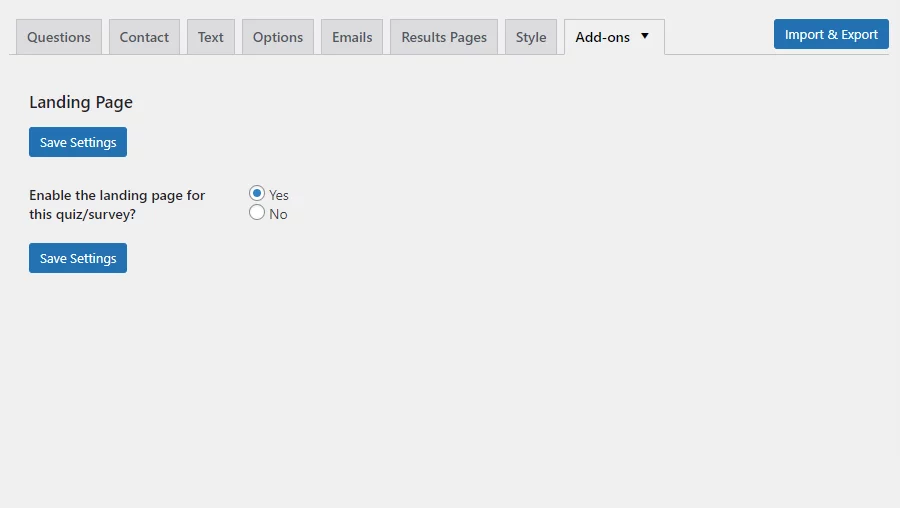Screen dimensions: 900x508
Task: Click the Import & Export button
Action: click(831, 34)
